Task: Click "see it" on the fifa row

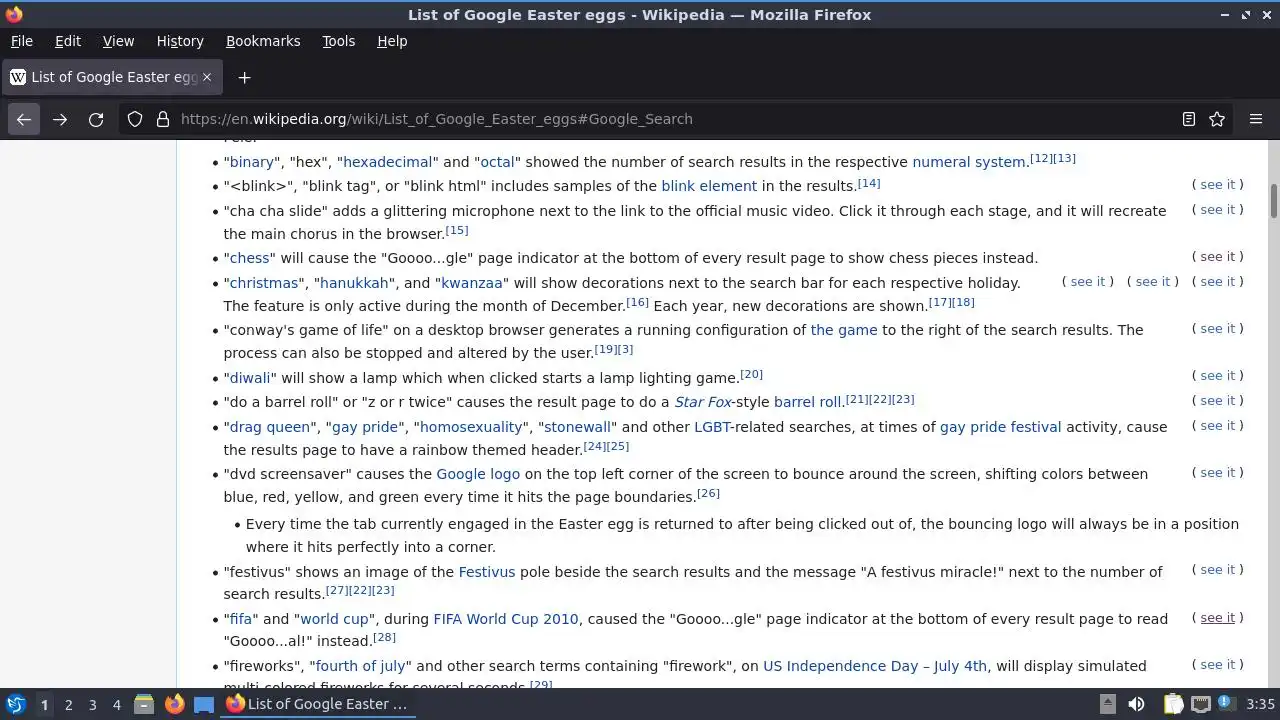Action: 1217,618
